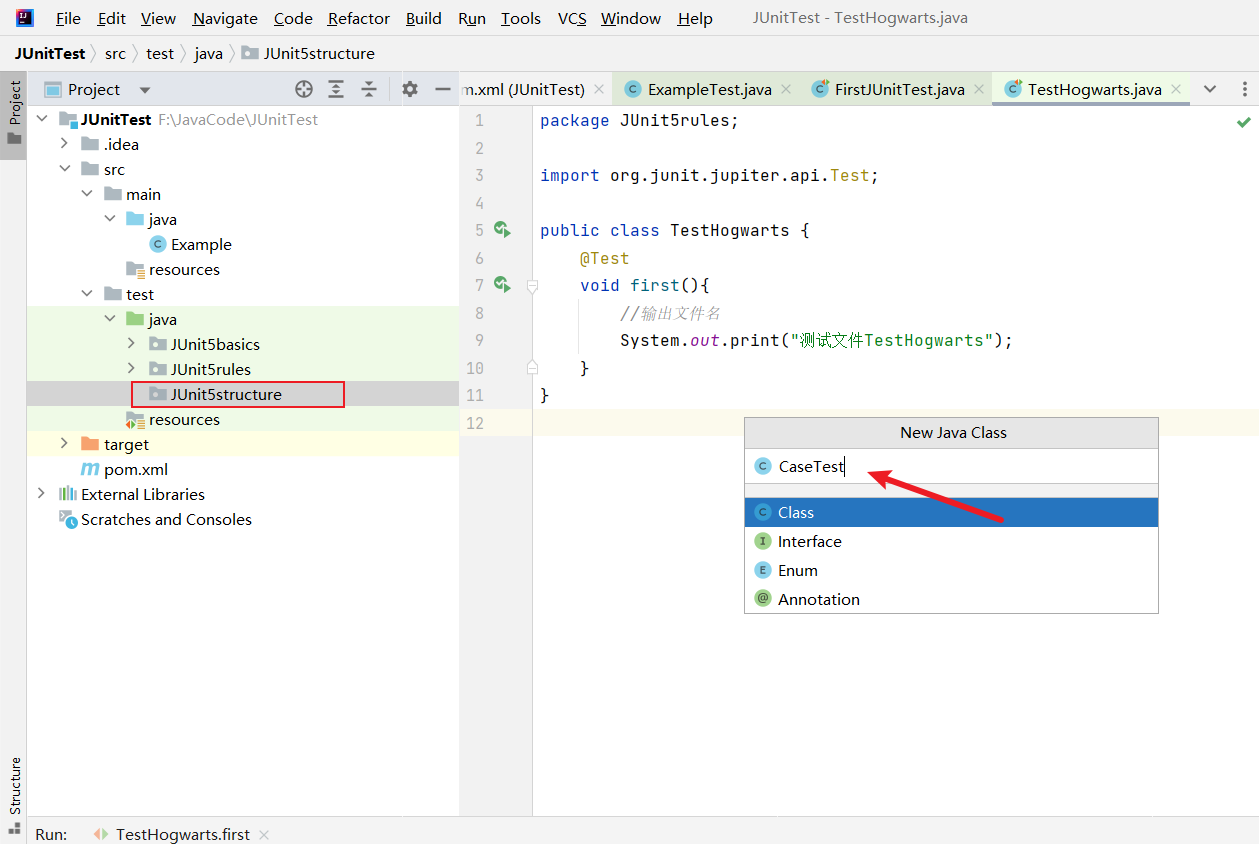Open the Refactor menu
Viewport: 1259px width, 844px height.
[x=358, y=18]
